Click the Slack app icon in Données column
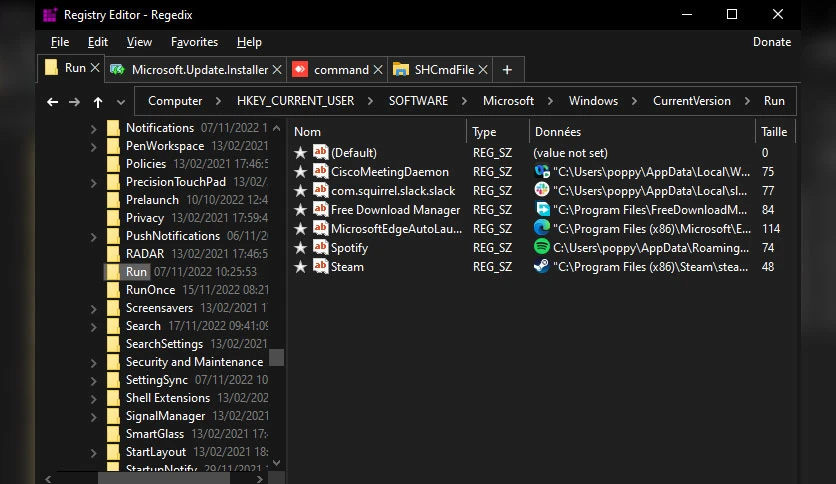836x484 pixels. coord(542,190)
